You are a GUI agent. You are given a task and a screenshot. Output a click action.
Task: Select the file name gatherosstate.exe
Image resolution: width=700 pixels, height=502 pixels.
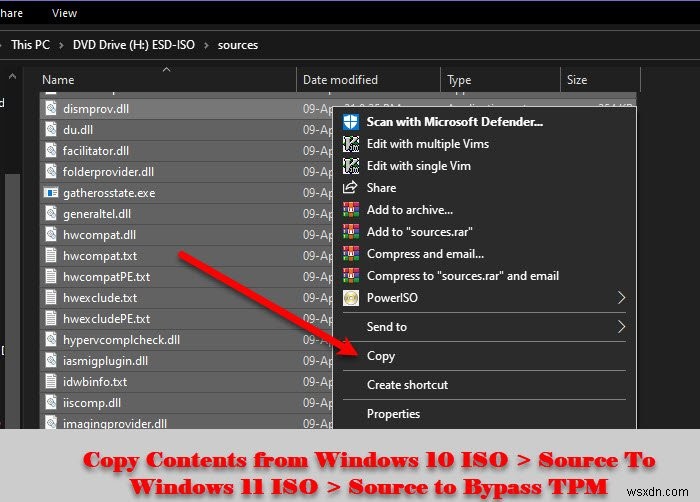pyautogui.click(x=109, y=192)
